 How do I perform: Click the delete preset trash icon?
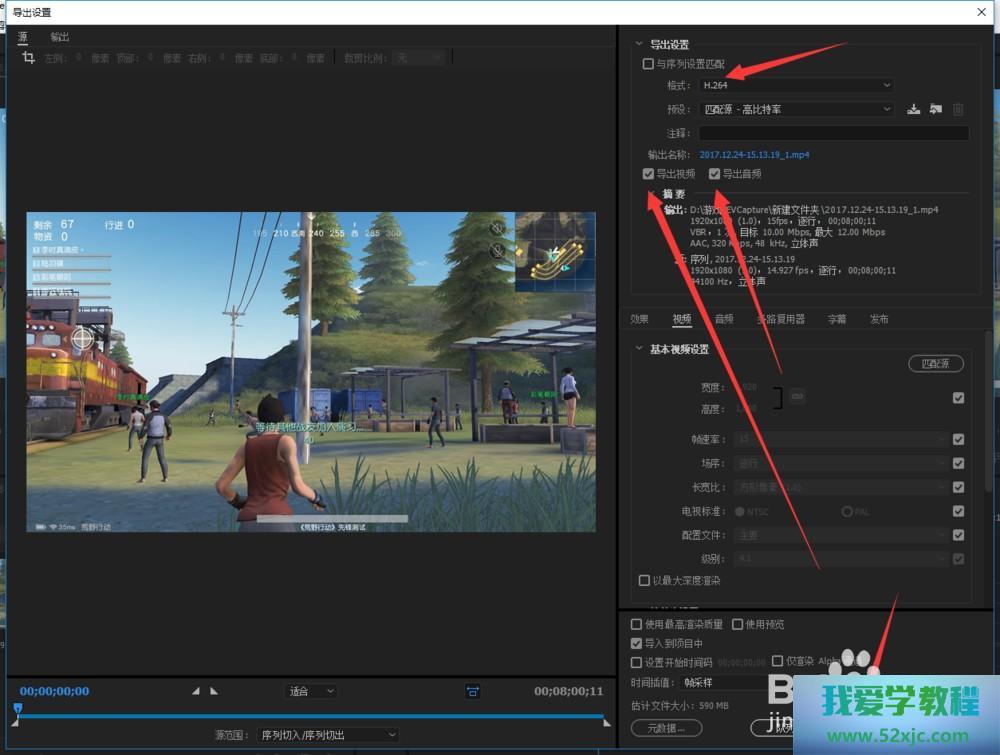(957, 110)
